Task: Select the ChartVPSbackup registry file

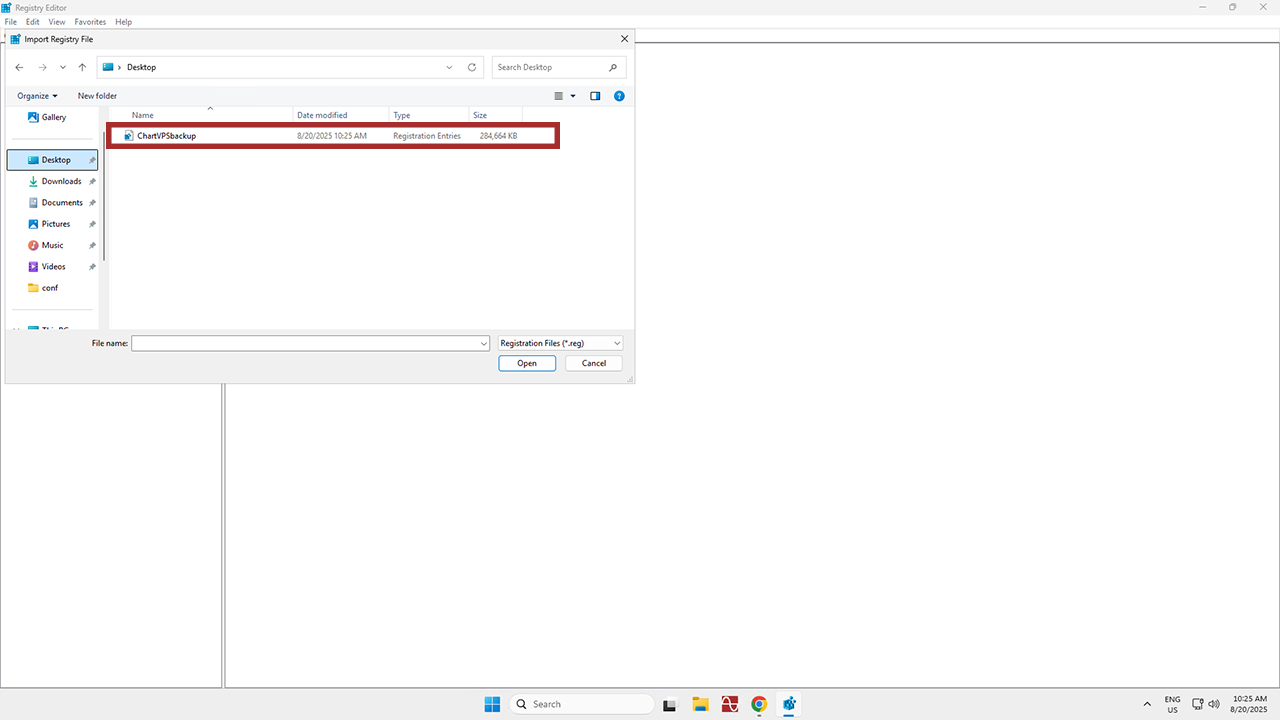Action: coord(166,135)
